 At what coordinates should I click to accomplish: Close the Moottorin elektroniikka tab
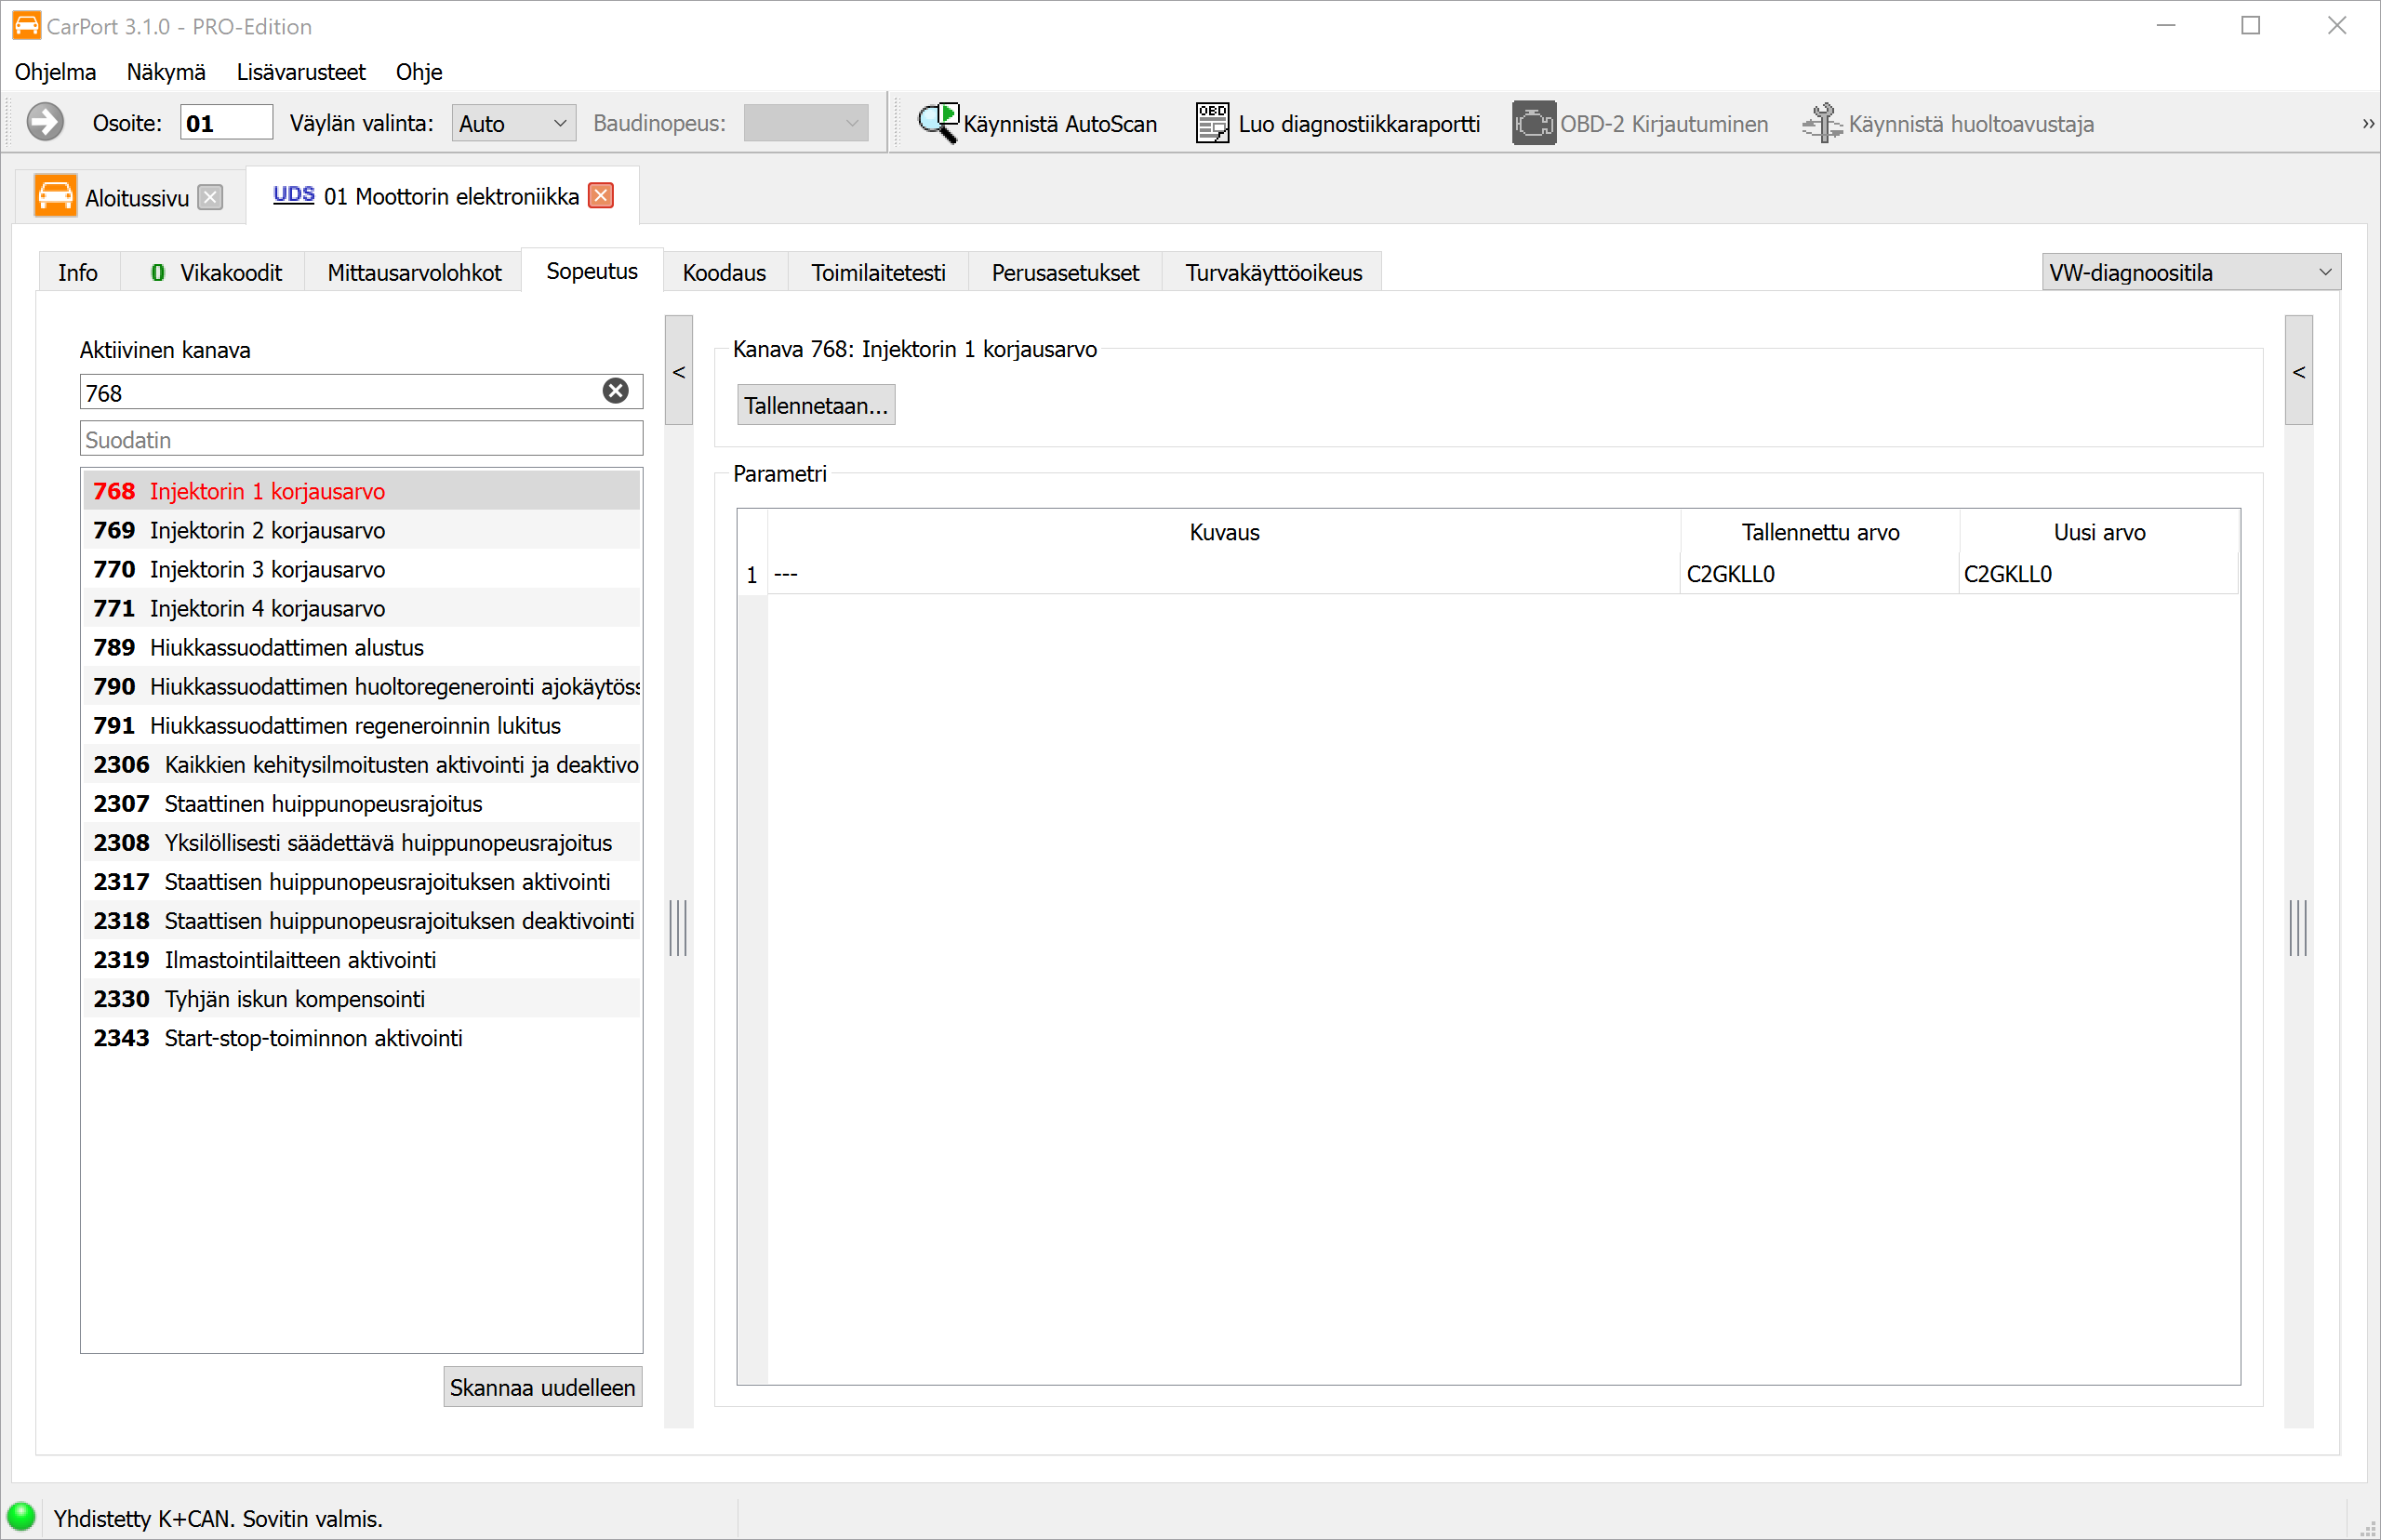pos(601,195)
